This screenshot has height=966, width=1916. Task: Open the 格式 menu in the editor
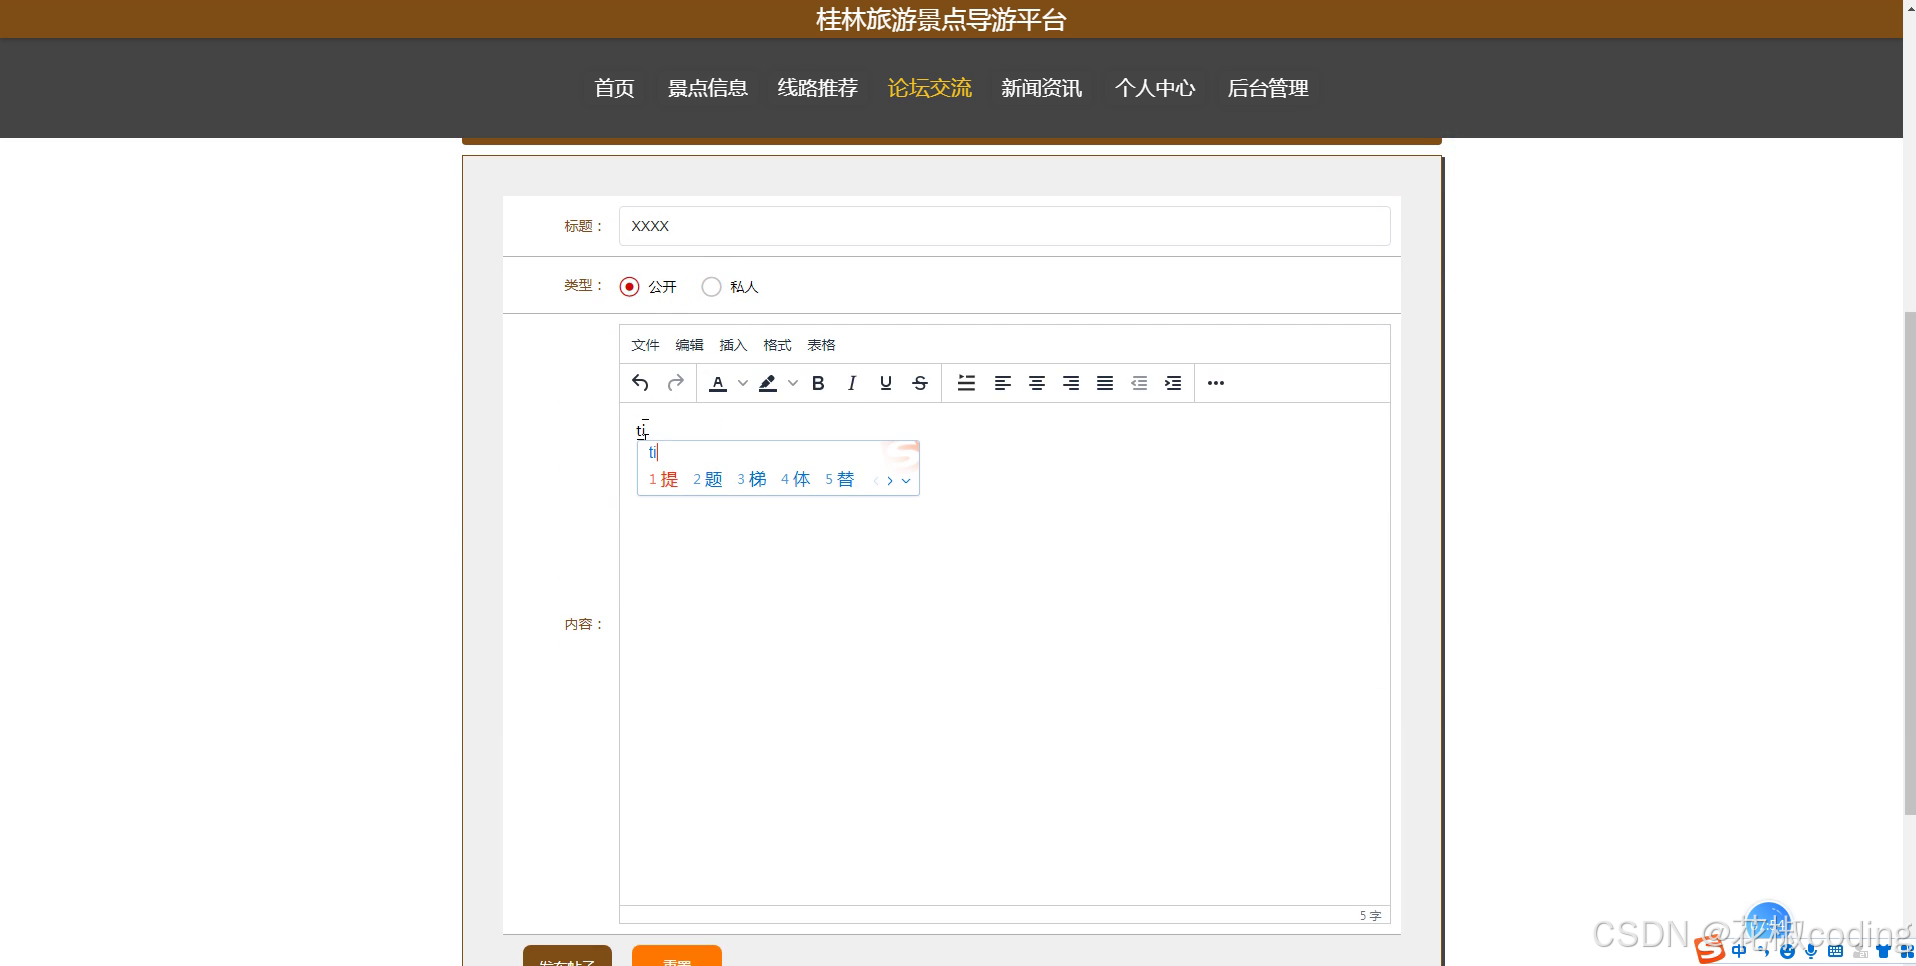[776, 344]
